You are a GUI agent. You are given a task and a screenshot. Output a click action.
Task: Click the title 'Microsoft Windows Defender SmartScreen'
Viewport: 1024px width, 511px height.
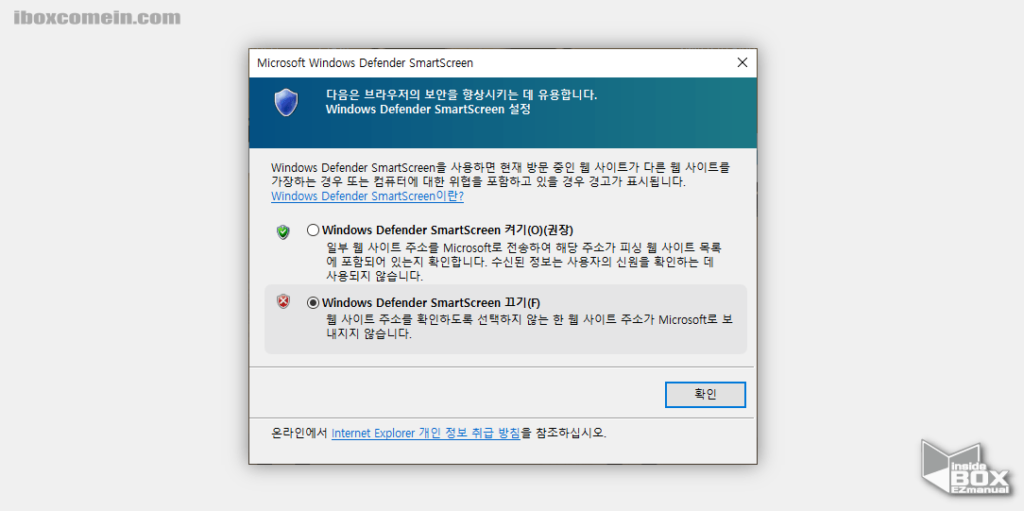click(365, 63)
